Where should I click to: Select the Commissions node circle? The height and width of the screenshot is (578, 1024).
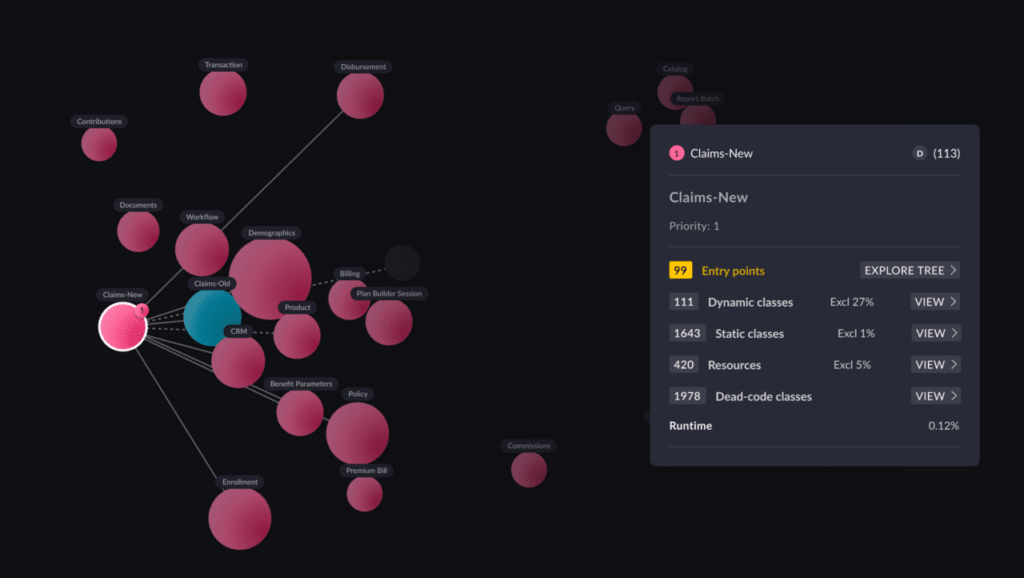click(528, 469)
